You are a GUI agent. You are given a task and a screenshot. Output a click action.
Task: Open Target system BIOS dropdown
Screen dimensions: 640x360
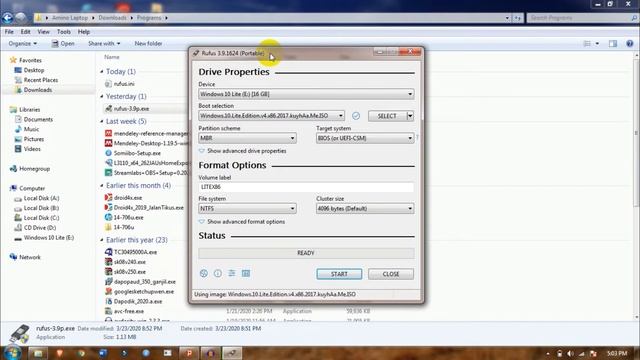pyautogui.click(x=365, y=138)
